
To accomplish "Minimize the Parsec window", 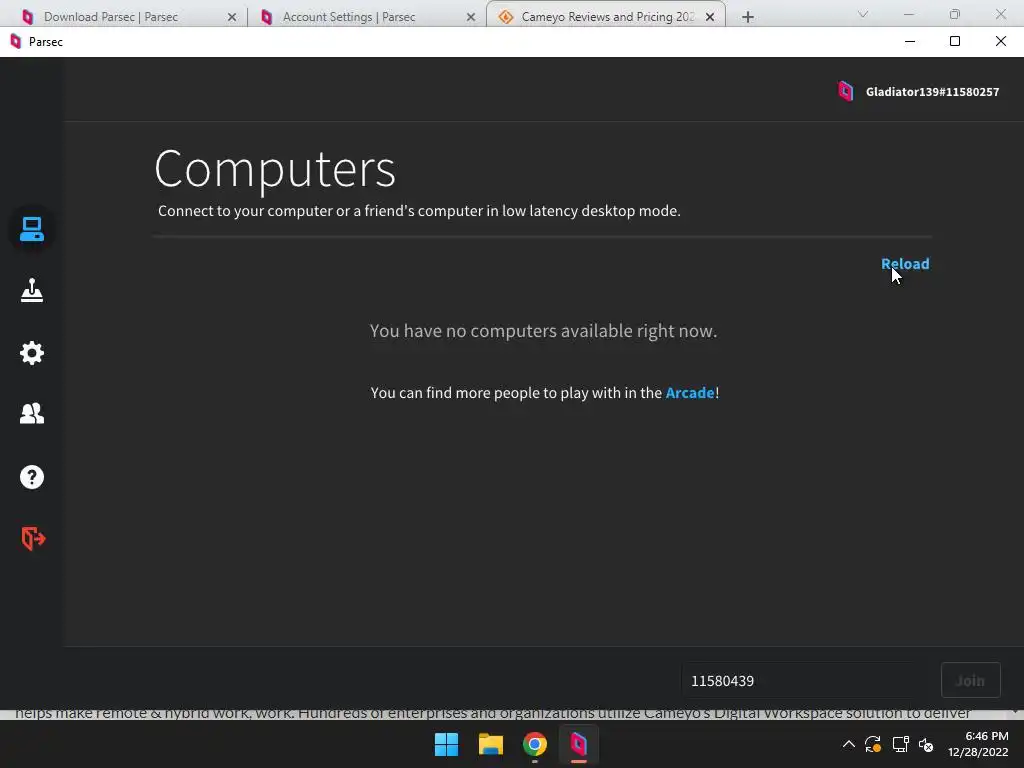I will [x=910, y=42].
